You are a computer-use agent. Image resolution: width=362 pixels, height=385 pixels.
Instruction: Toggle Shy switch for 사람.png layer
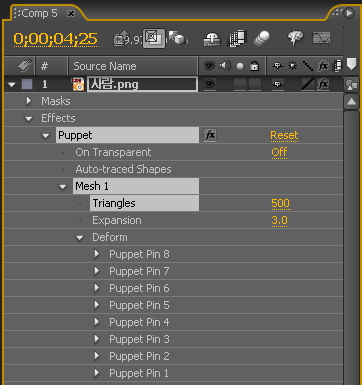(278, 84)
